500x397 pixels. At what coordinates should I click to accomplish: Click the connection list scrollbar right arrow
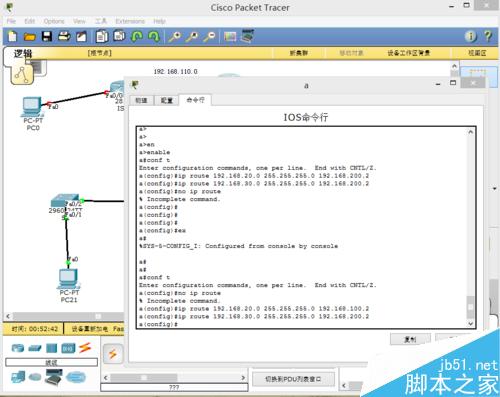[x=243, y=378]
